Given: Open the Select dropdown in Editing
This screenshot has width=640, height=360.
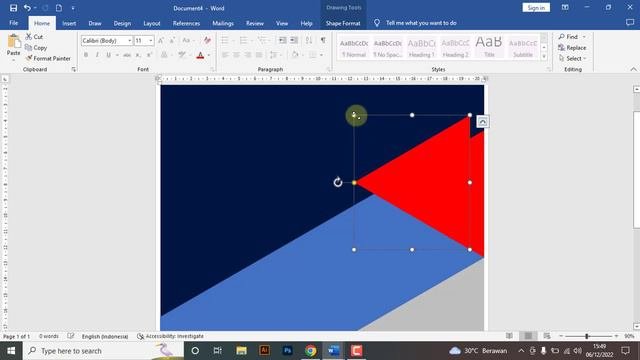Looking at the screenshot, I should click(572, 58).
